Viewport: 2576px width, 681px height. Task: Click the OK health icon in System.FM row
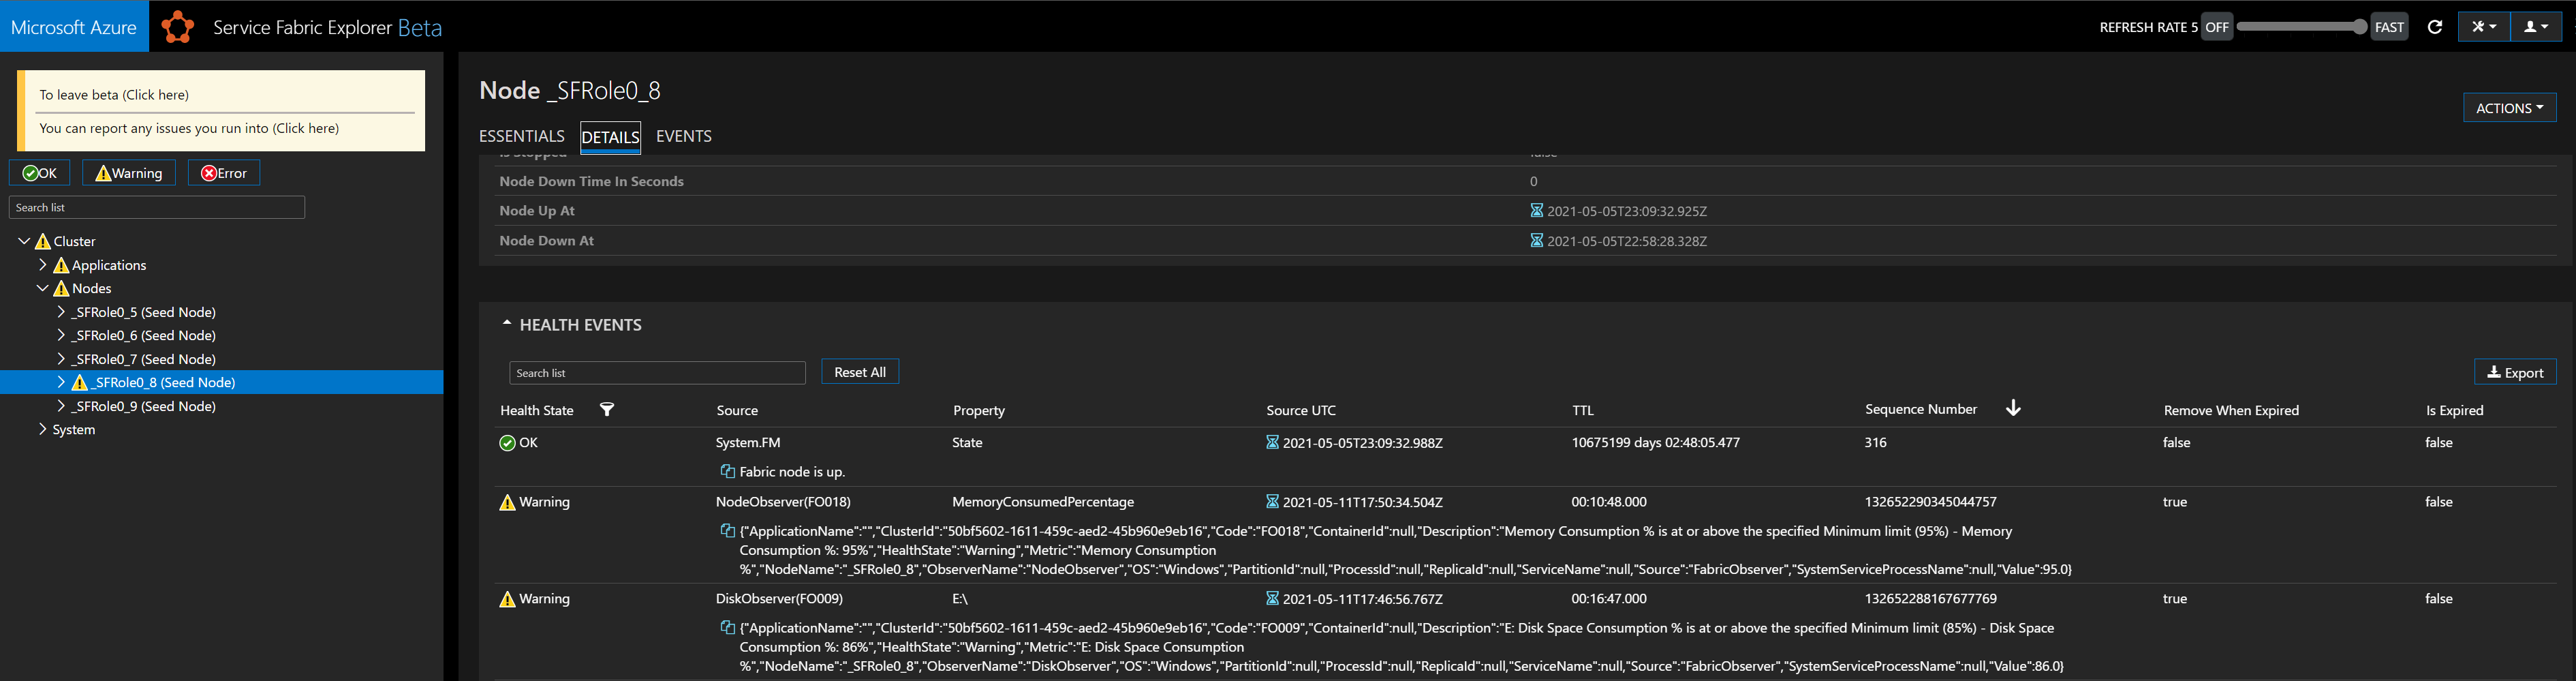click(x=507, y=443)
